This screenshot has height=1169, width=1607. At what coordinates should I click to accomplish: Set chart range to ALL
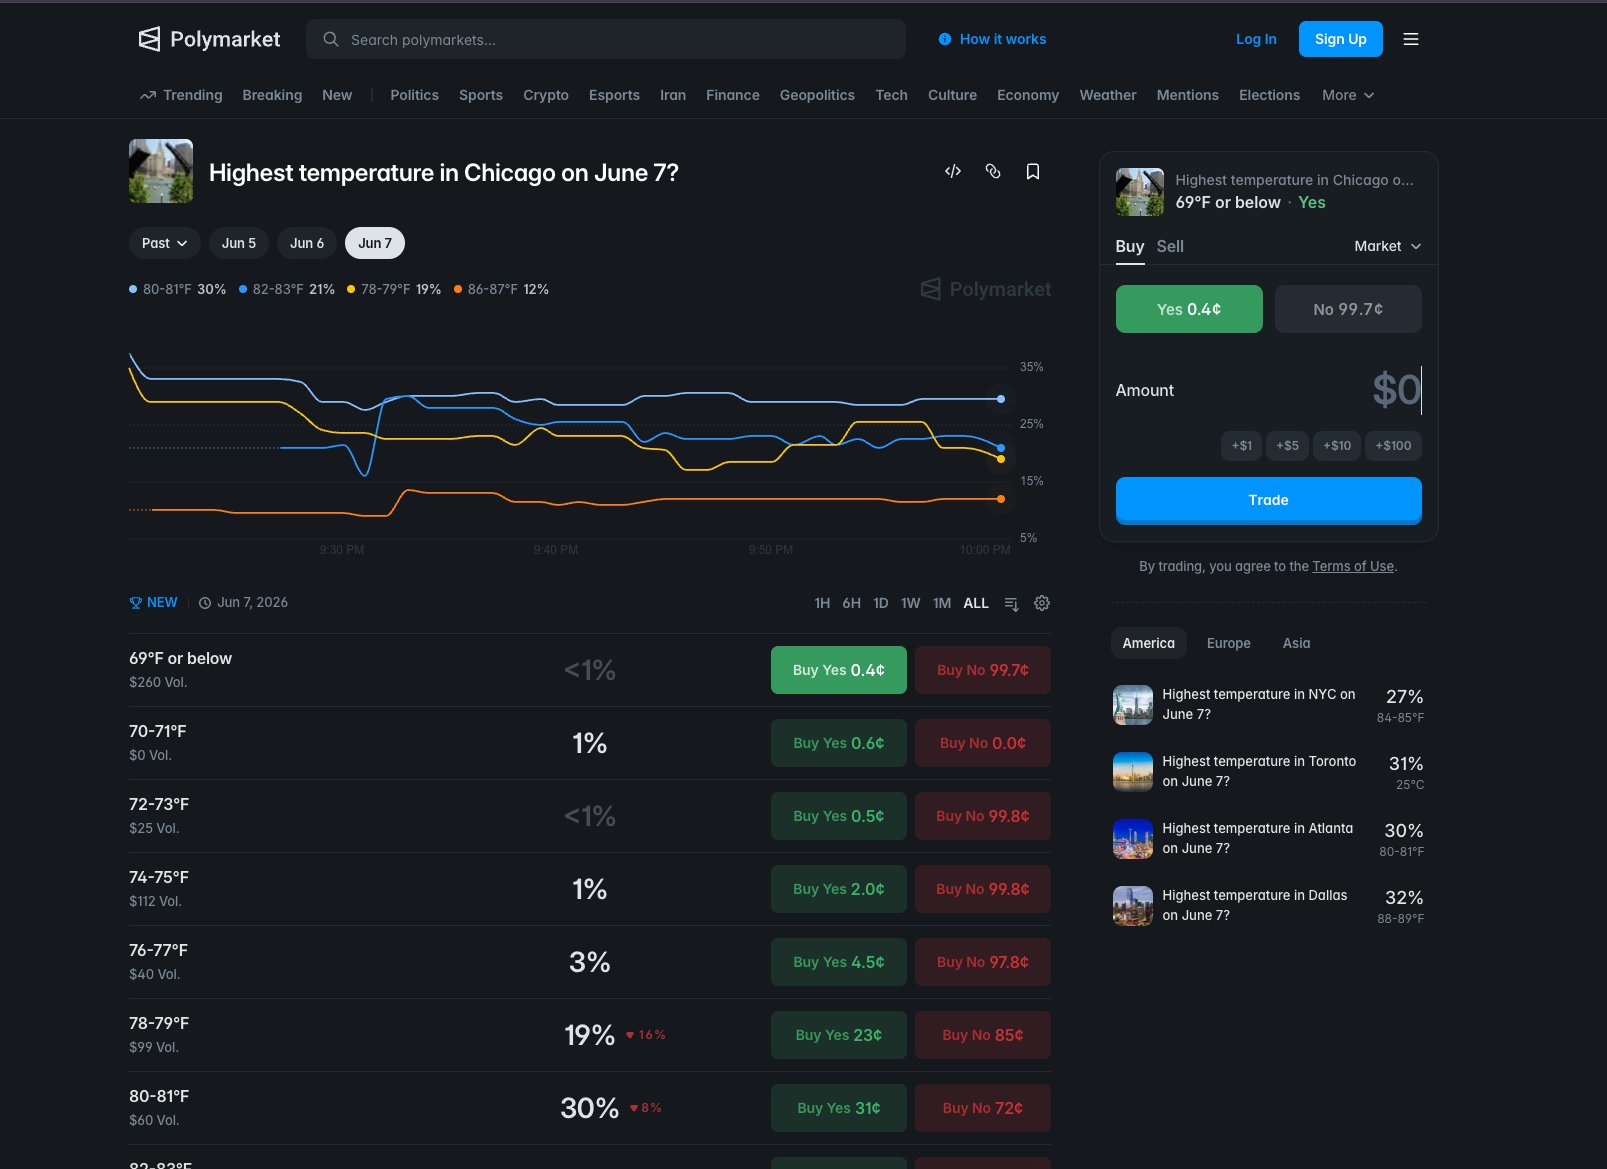click(976, 603)
